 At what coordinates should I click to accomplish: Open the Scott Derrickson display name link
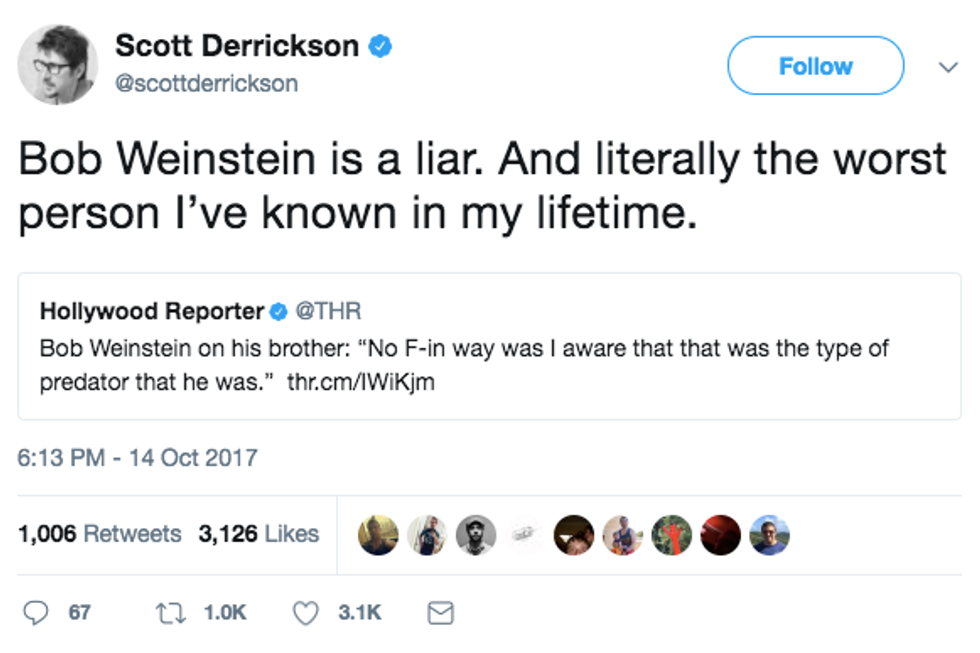pyautogui.click(x=237, y=46)
